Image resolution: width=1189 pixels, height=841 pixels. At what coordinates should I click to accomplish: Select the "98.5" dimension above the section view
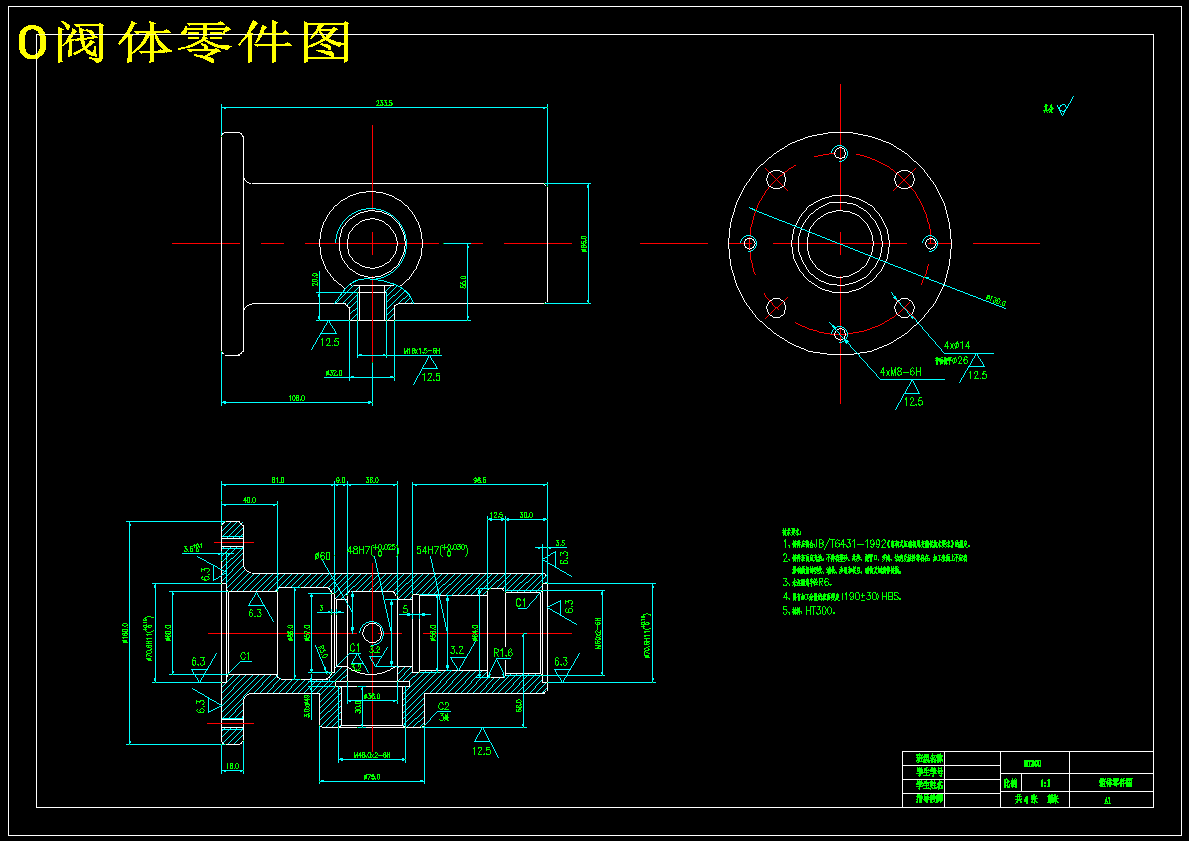479,480
